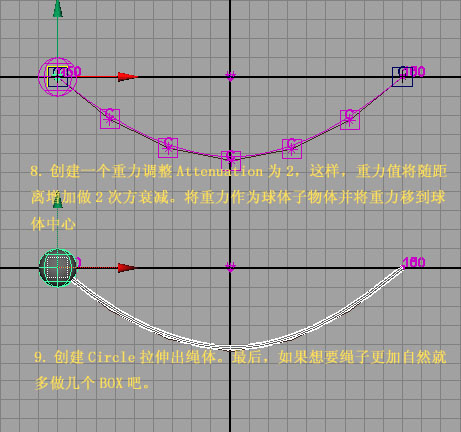Select magenta box helper right of center
Screen dimensions: 461x432
coord(292,149)
